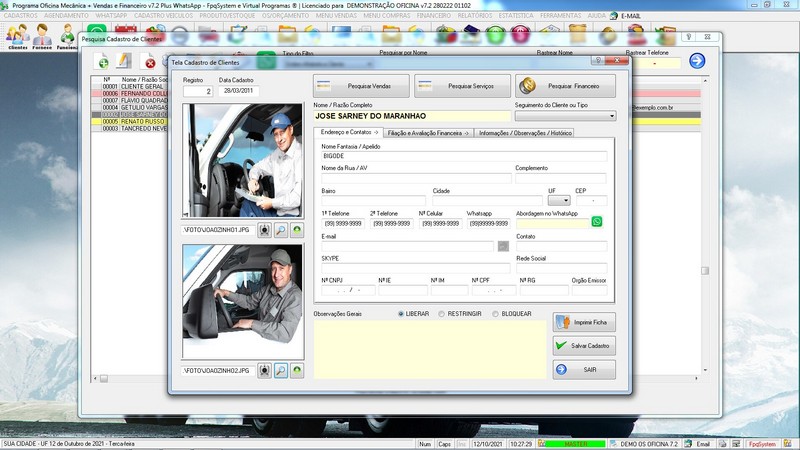
Task: Click the small button beside E-mail field
Action: point(503,245)
